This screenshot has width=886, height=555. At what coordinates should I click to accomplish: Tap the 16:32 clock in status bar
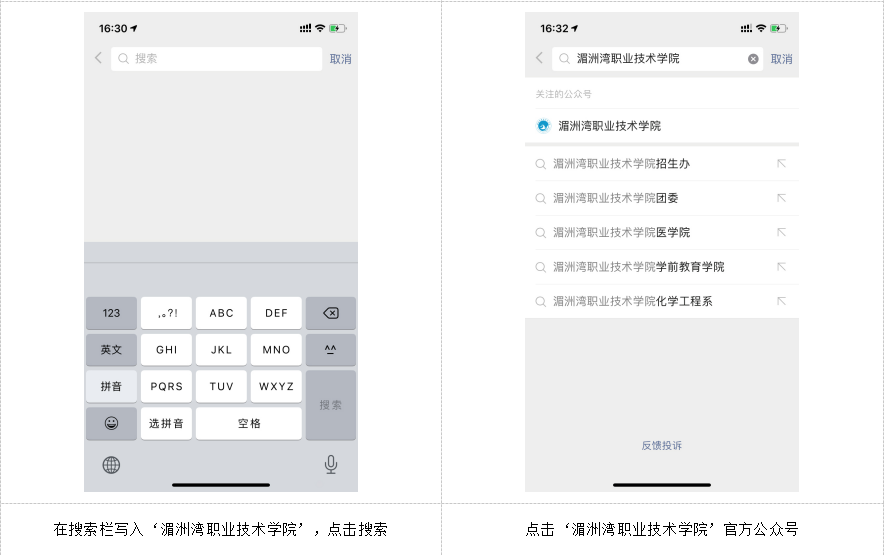click(x=554, y=28)
